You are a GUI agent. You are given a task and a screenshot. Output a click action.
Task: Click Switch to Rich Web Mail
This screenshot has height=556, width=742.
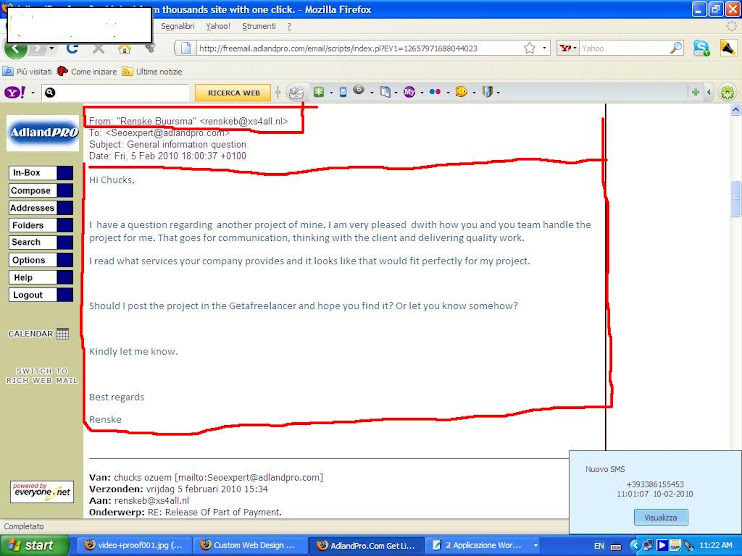tap(42, 376)
